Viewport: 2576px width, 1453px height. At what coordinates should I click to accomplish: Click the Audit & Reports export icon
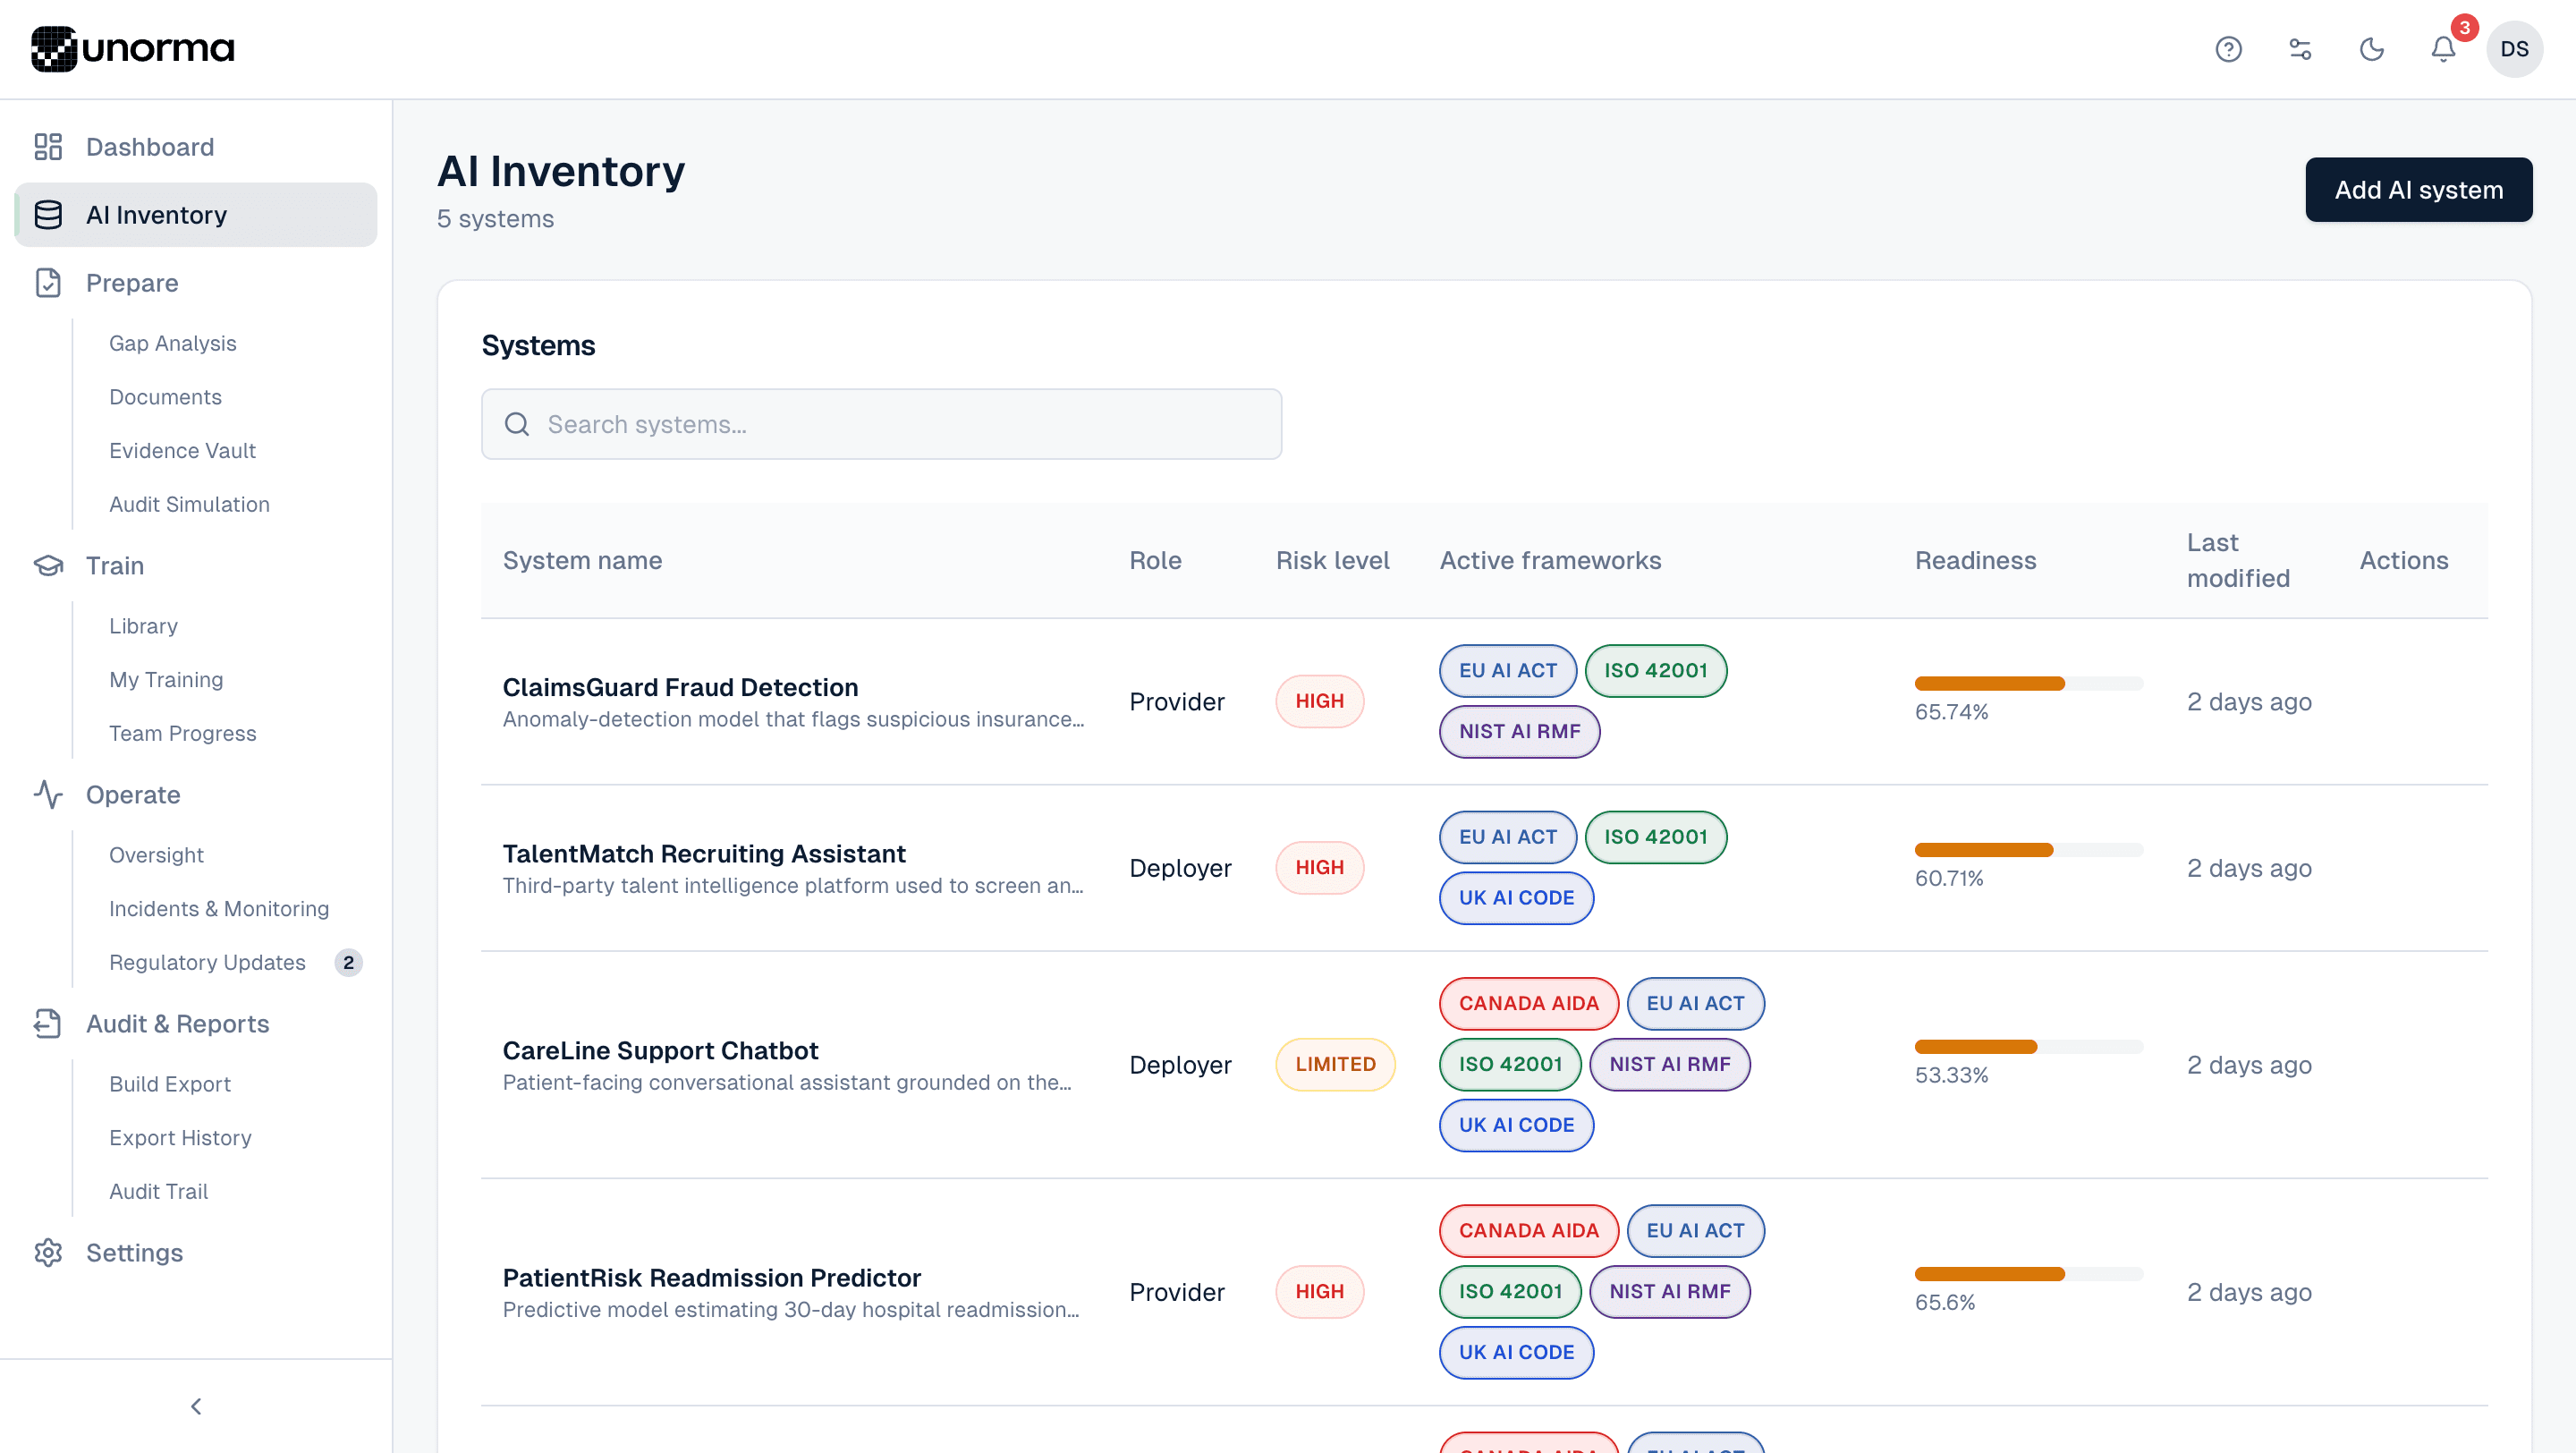point(48,1024)
